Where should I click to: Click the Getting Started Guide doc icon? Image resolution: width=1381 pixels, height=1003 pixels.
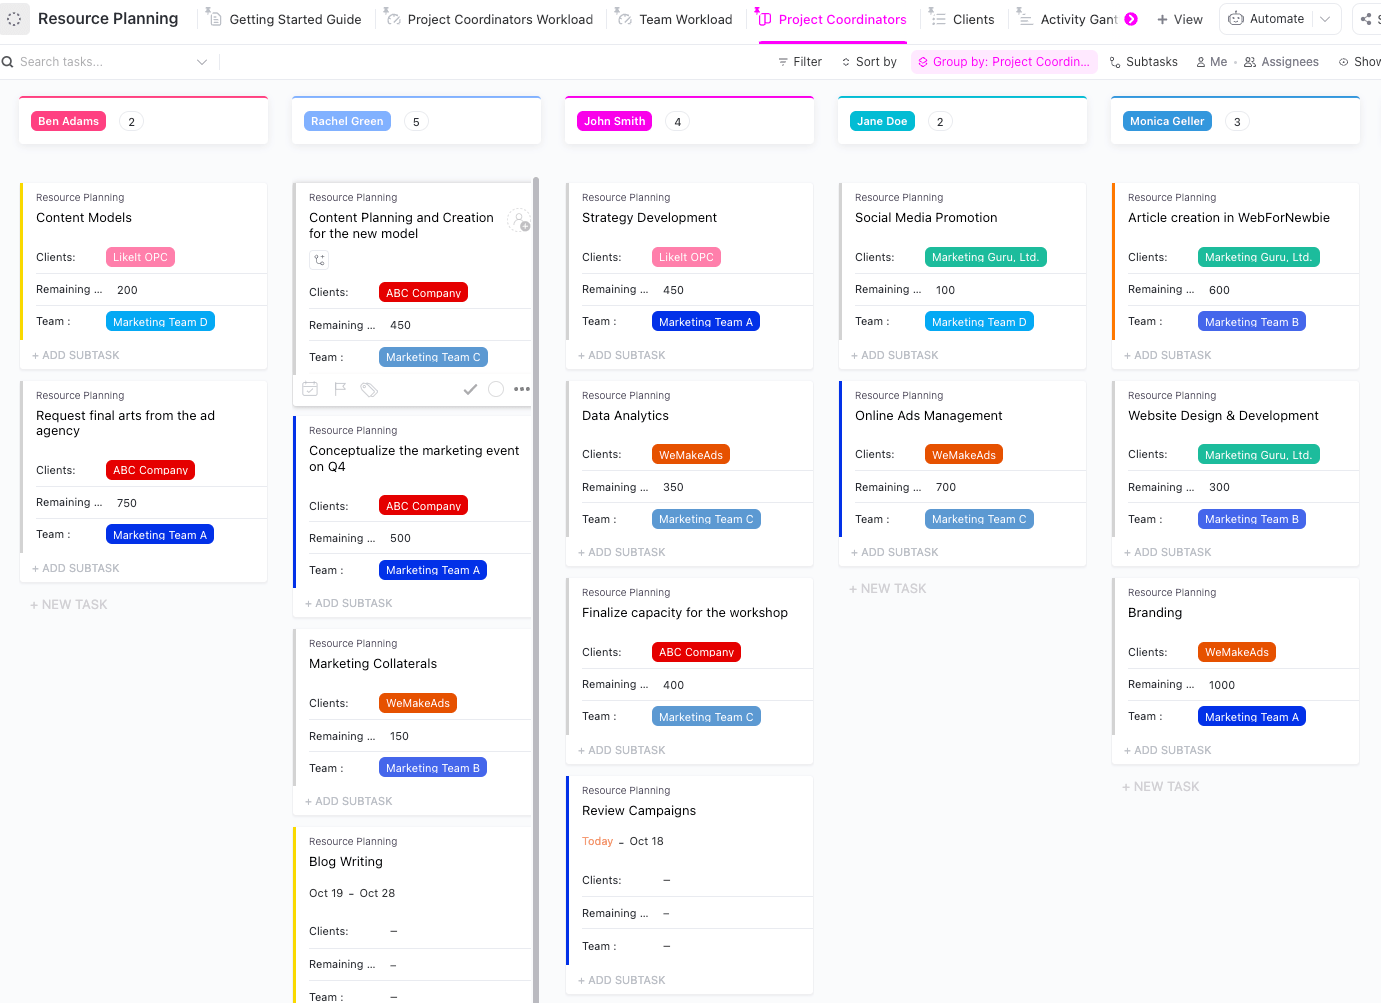[214, 18]
